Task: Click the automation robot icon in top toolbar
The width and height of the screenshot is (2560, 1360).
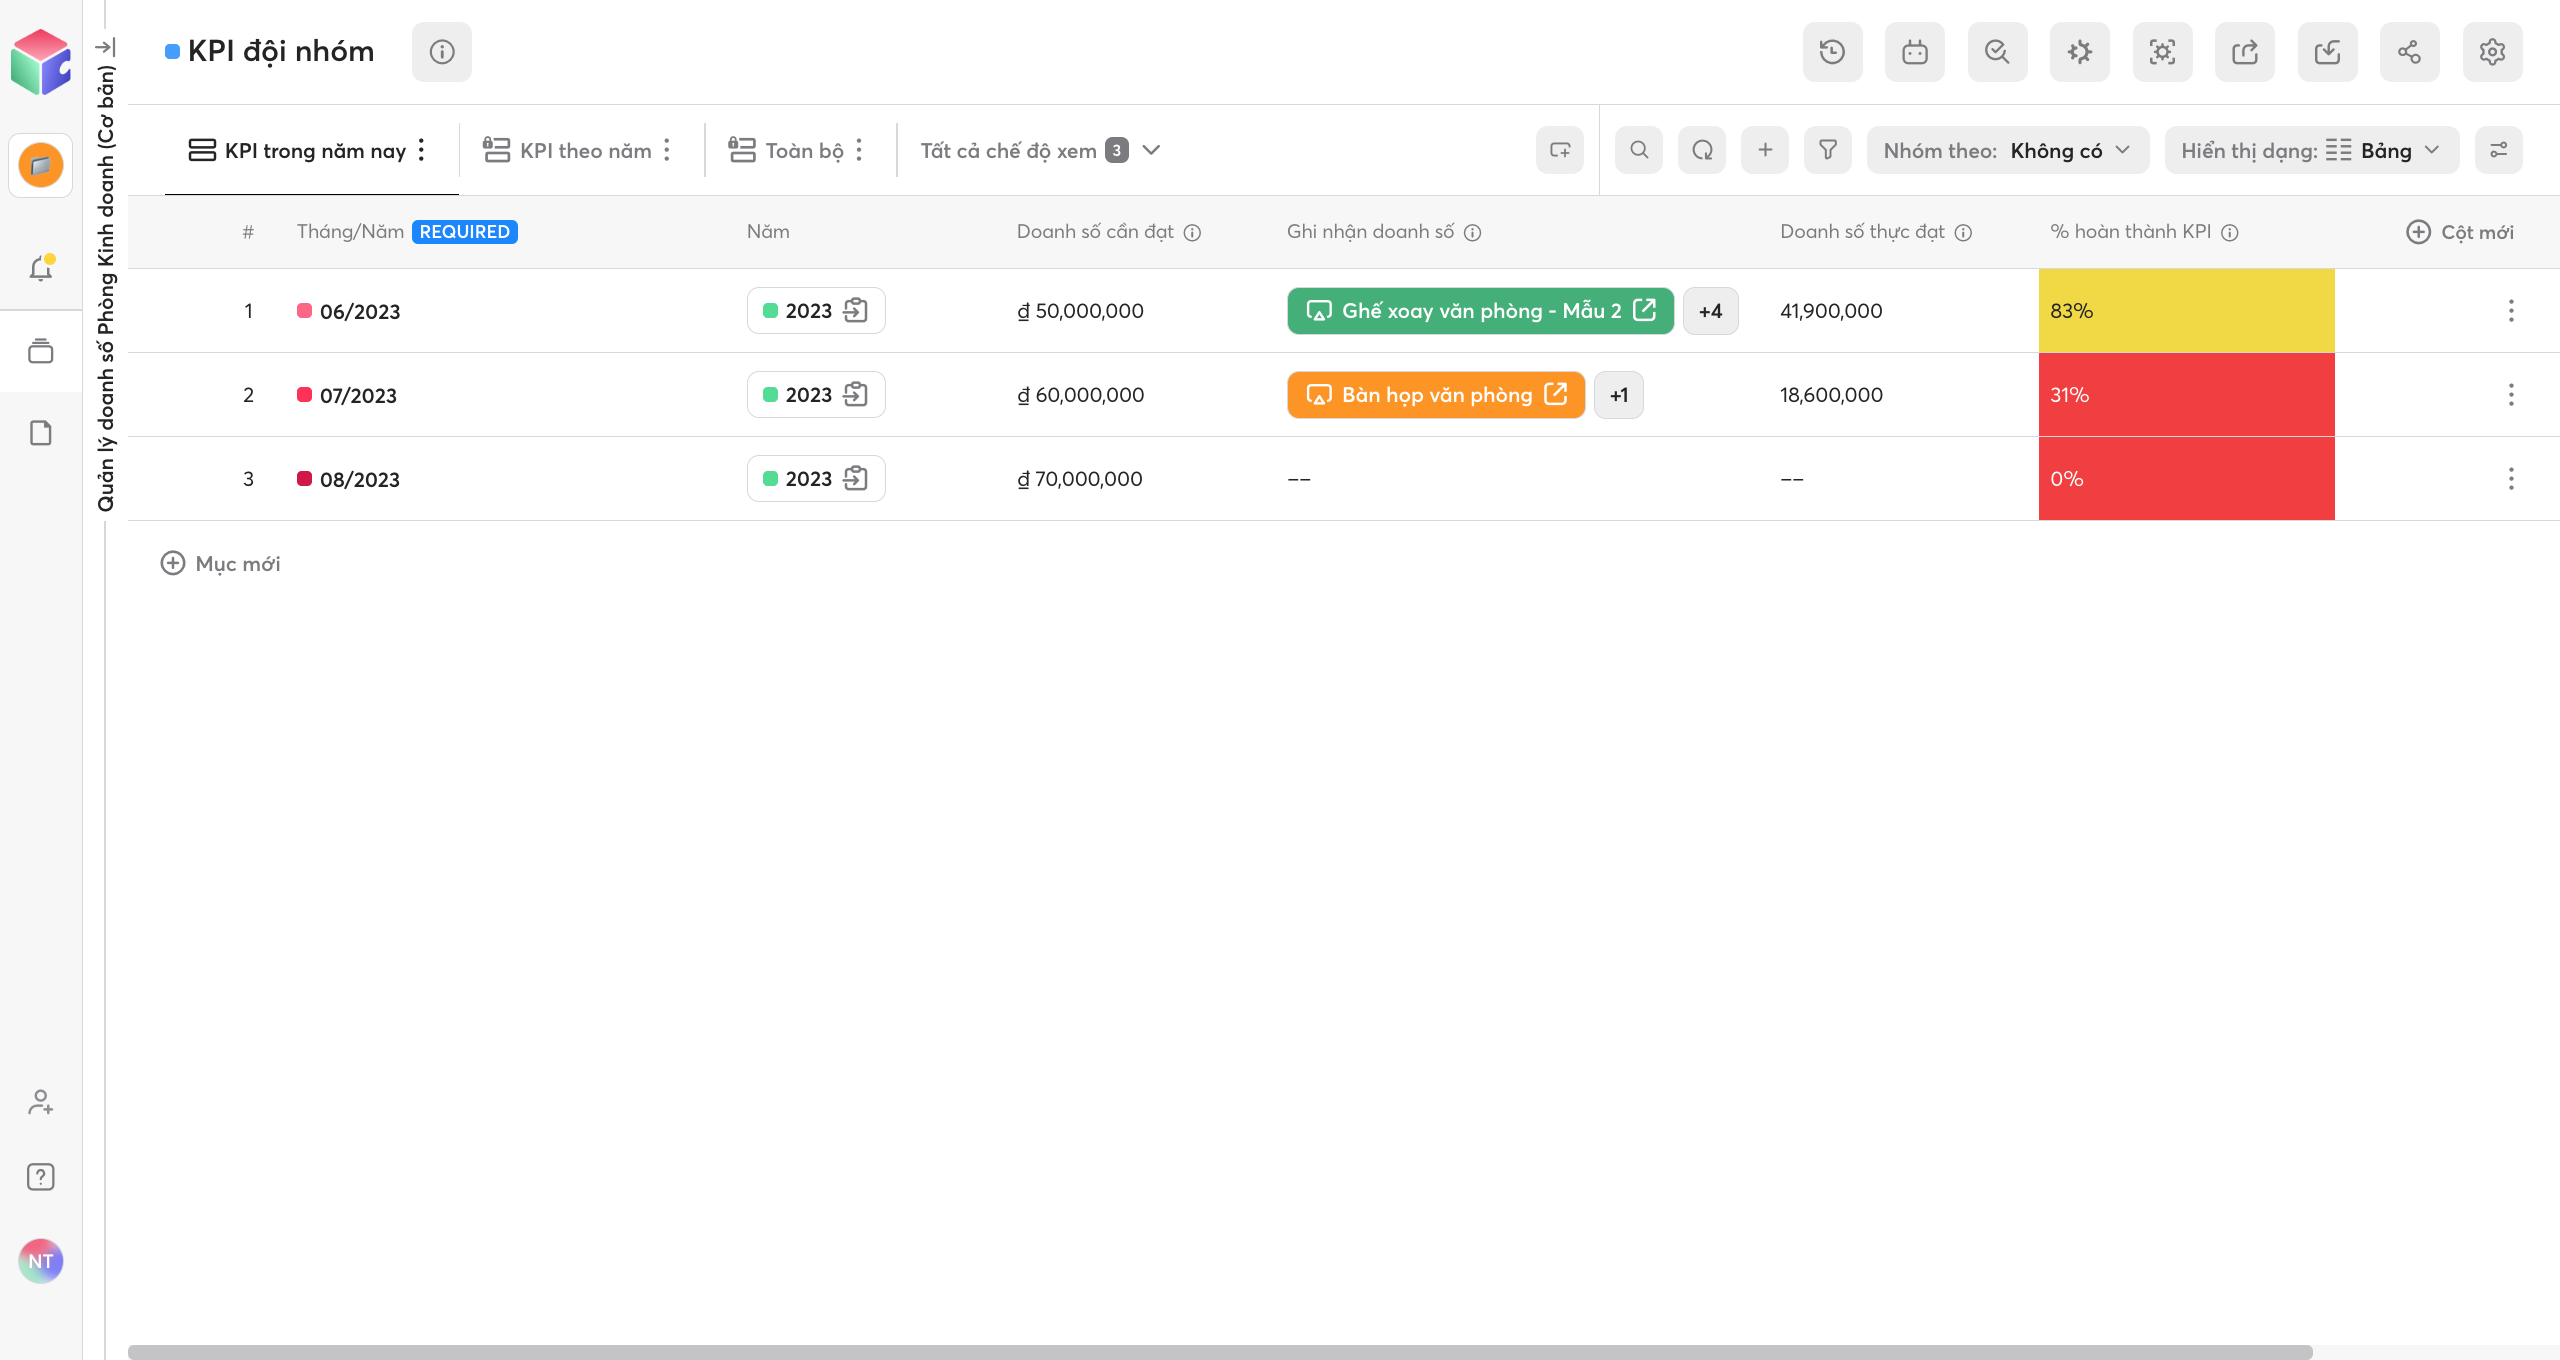Action: 1915,52
